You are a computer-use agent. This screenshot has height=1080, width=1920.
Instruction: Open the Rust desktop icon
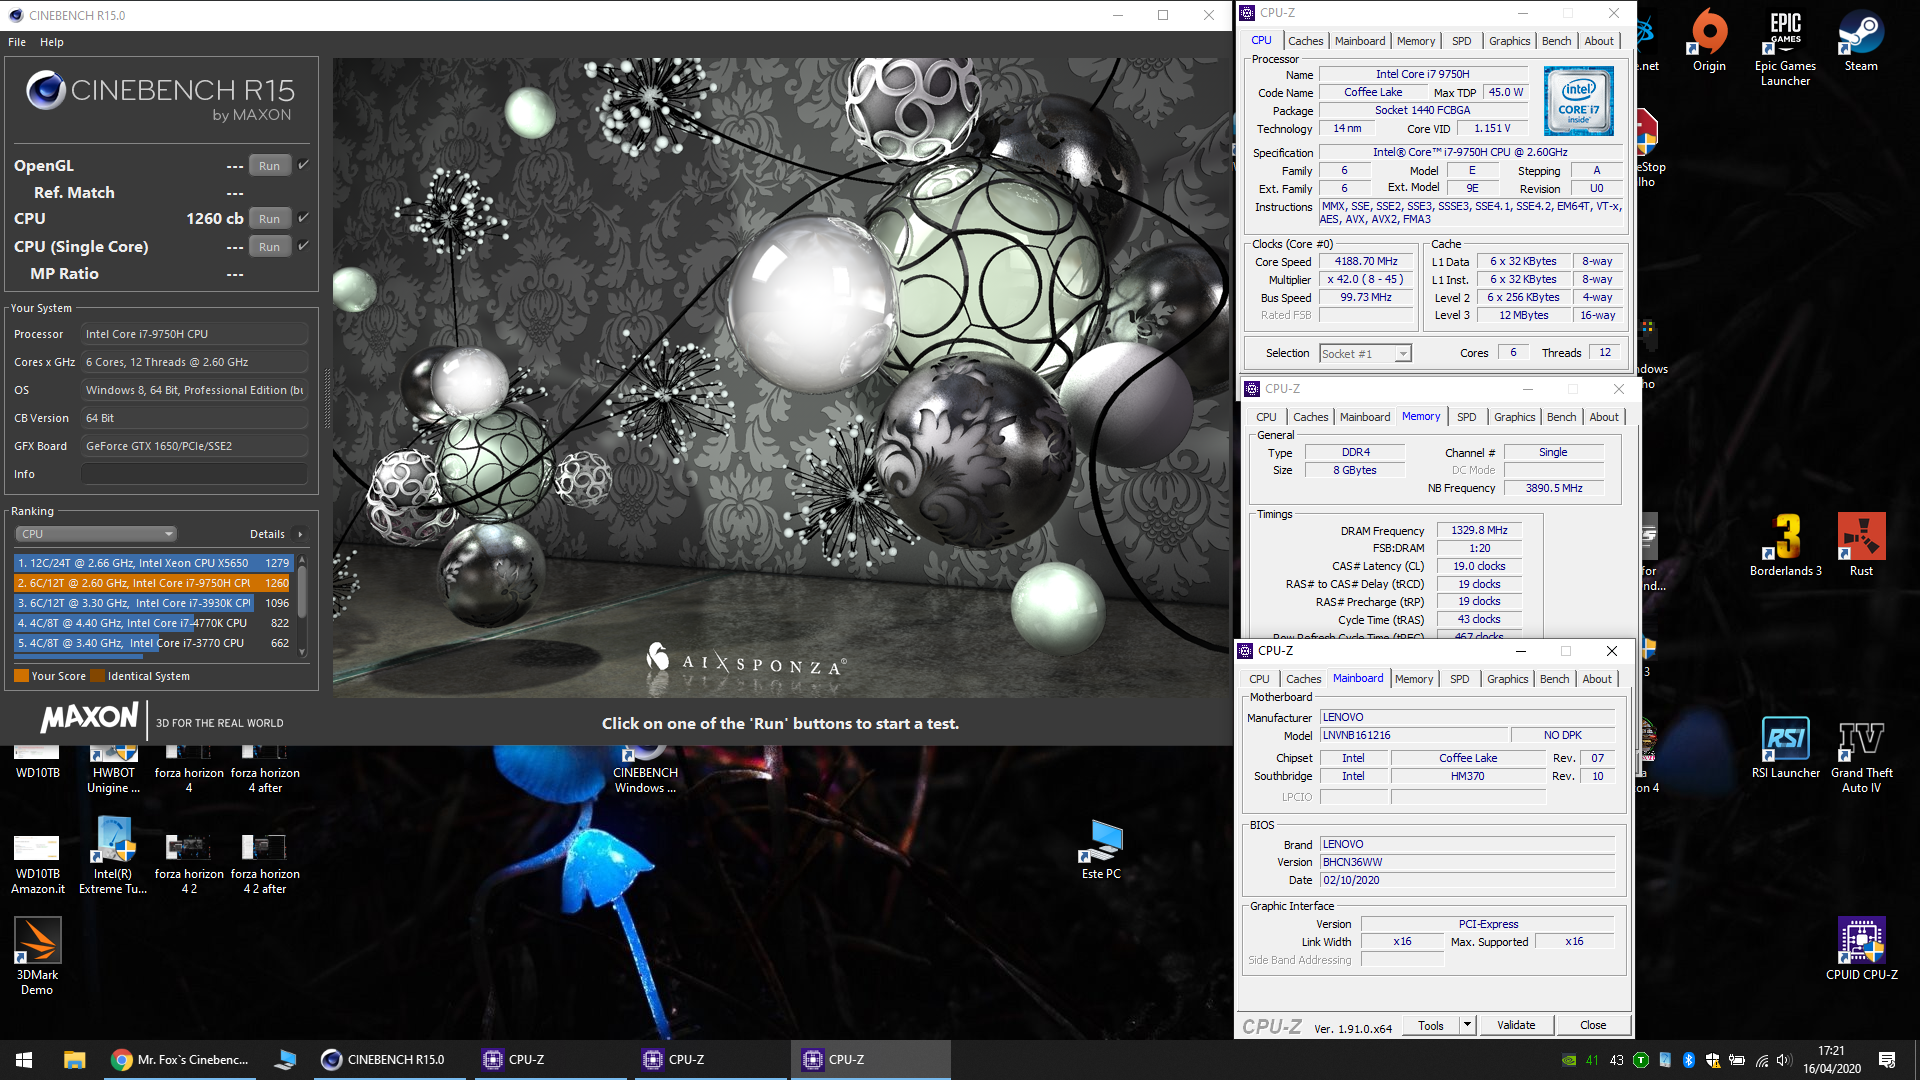pyautogui.click(x=1861, y=546)
